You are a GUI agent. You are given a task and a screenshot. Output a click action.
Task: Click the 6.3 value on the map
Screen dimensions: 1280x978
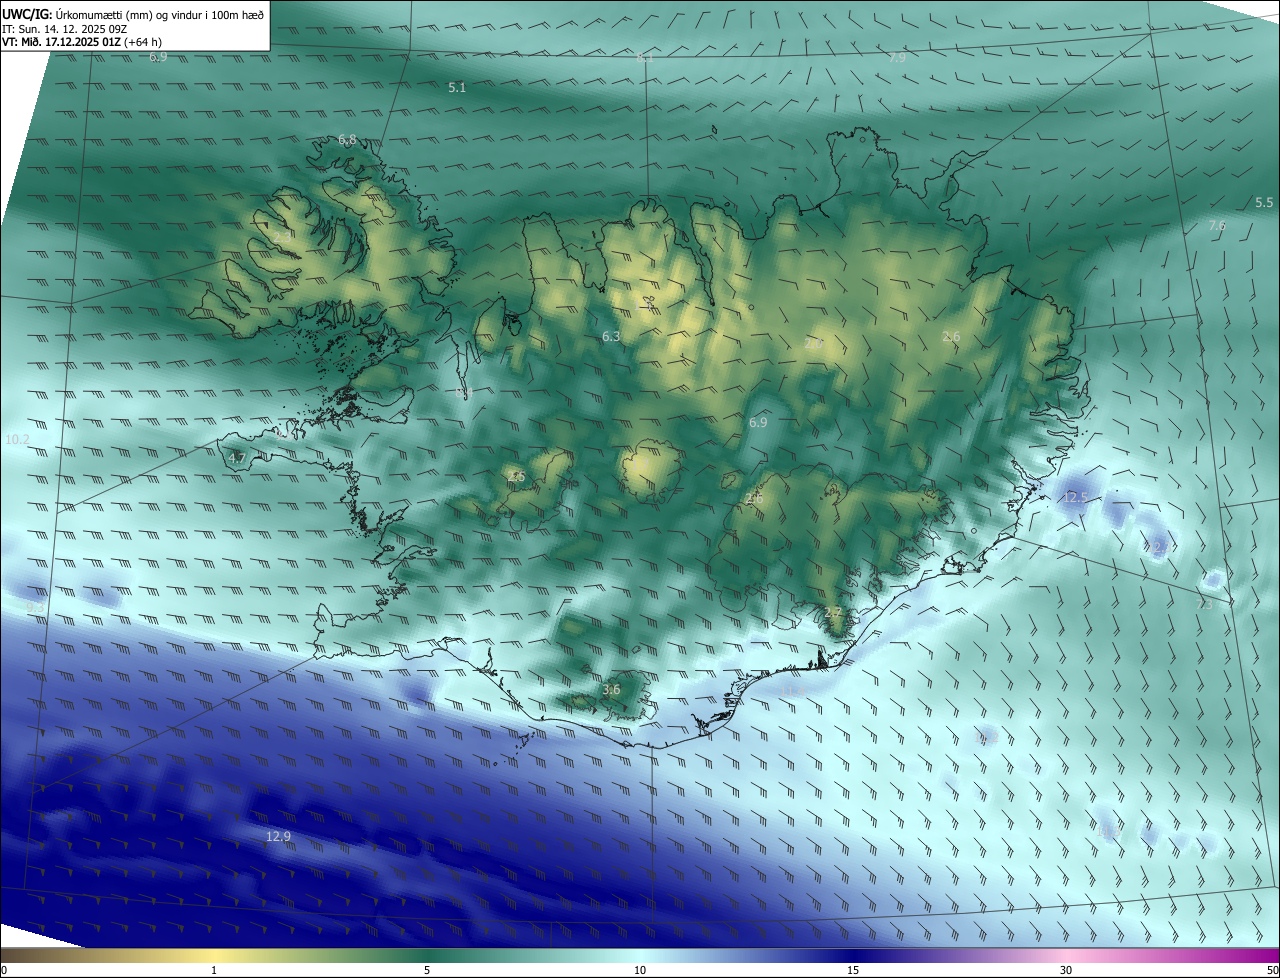click(611, 337)
